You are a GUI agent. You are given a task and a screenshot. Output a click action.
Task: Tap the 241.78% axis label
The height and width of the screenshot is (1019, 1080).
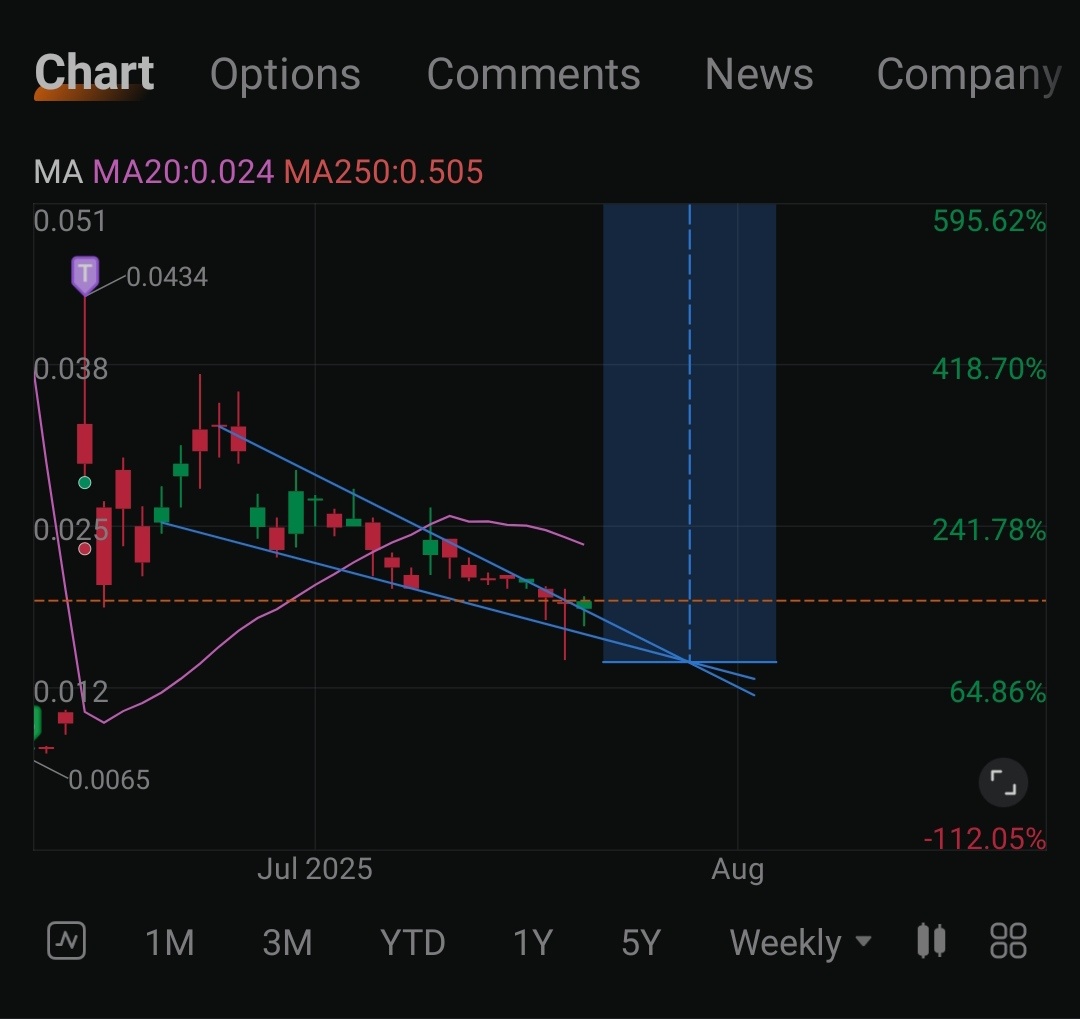tap(989, 531)
